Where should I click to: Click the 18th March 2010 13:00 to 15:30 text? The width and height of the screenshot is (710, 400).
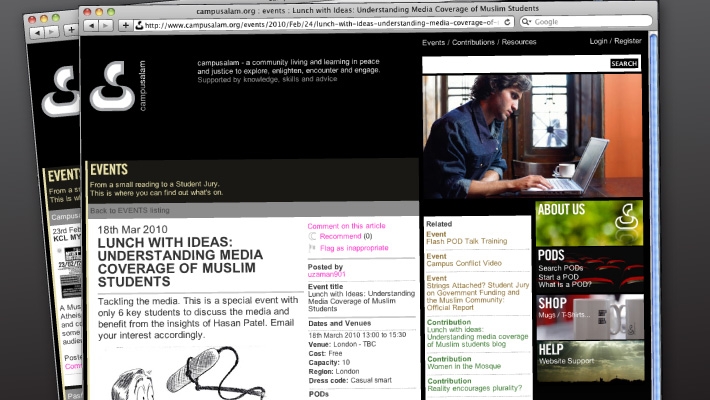coord(357,335)
